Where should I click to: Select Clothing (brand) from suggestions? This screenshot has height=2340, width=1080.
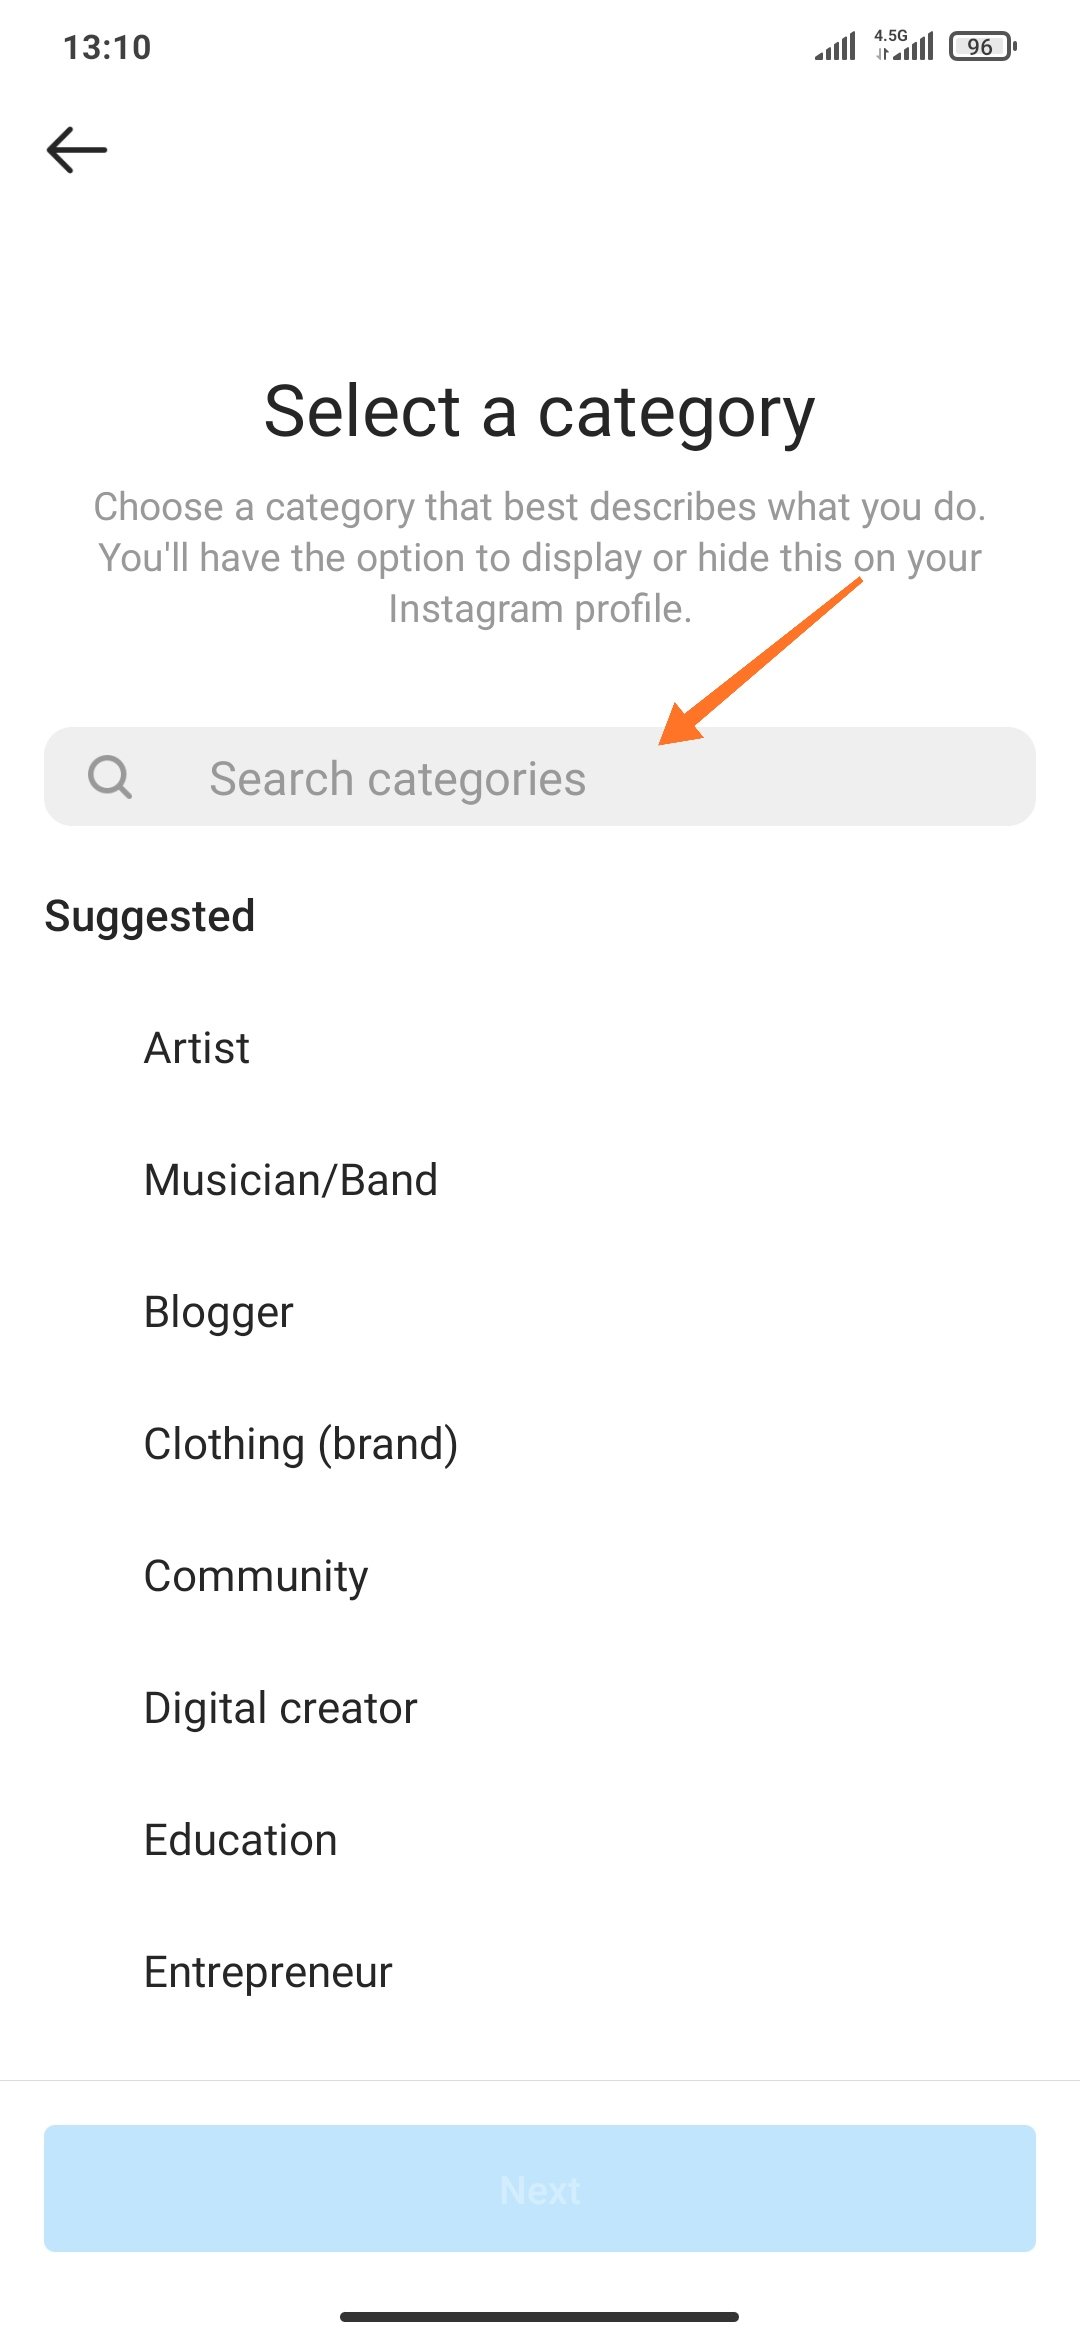[301, 1444]
